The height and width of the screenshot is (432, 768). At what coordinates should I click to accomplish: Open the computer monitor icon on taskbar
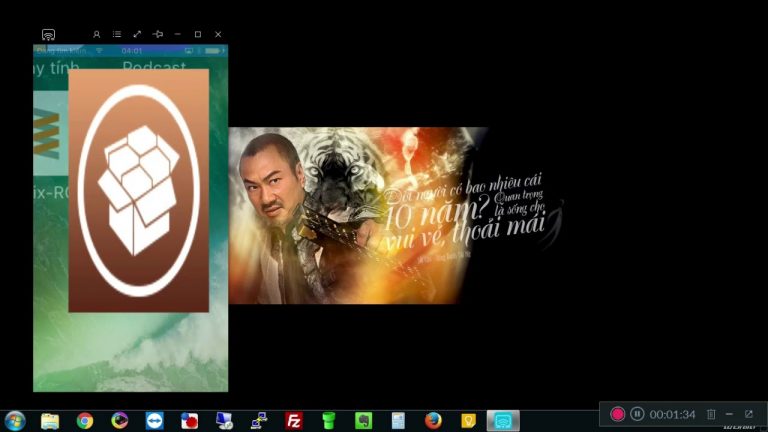click(224, 421)
